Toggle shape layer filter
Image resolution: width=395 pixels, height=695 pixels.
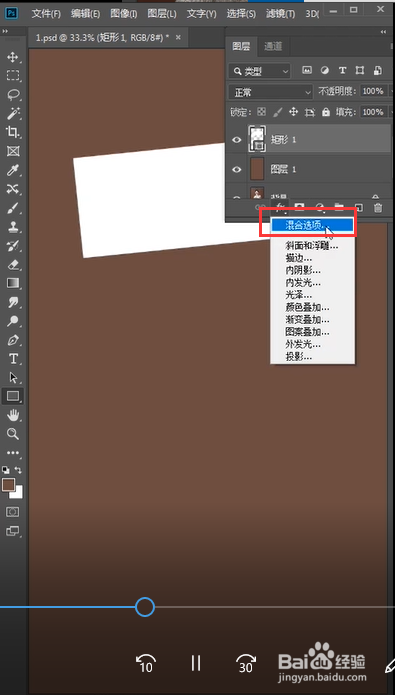click(360, 70)
